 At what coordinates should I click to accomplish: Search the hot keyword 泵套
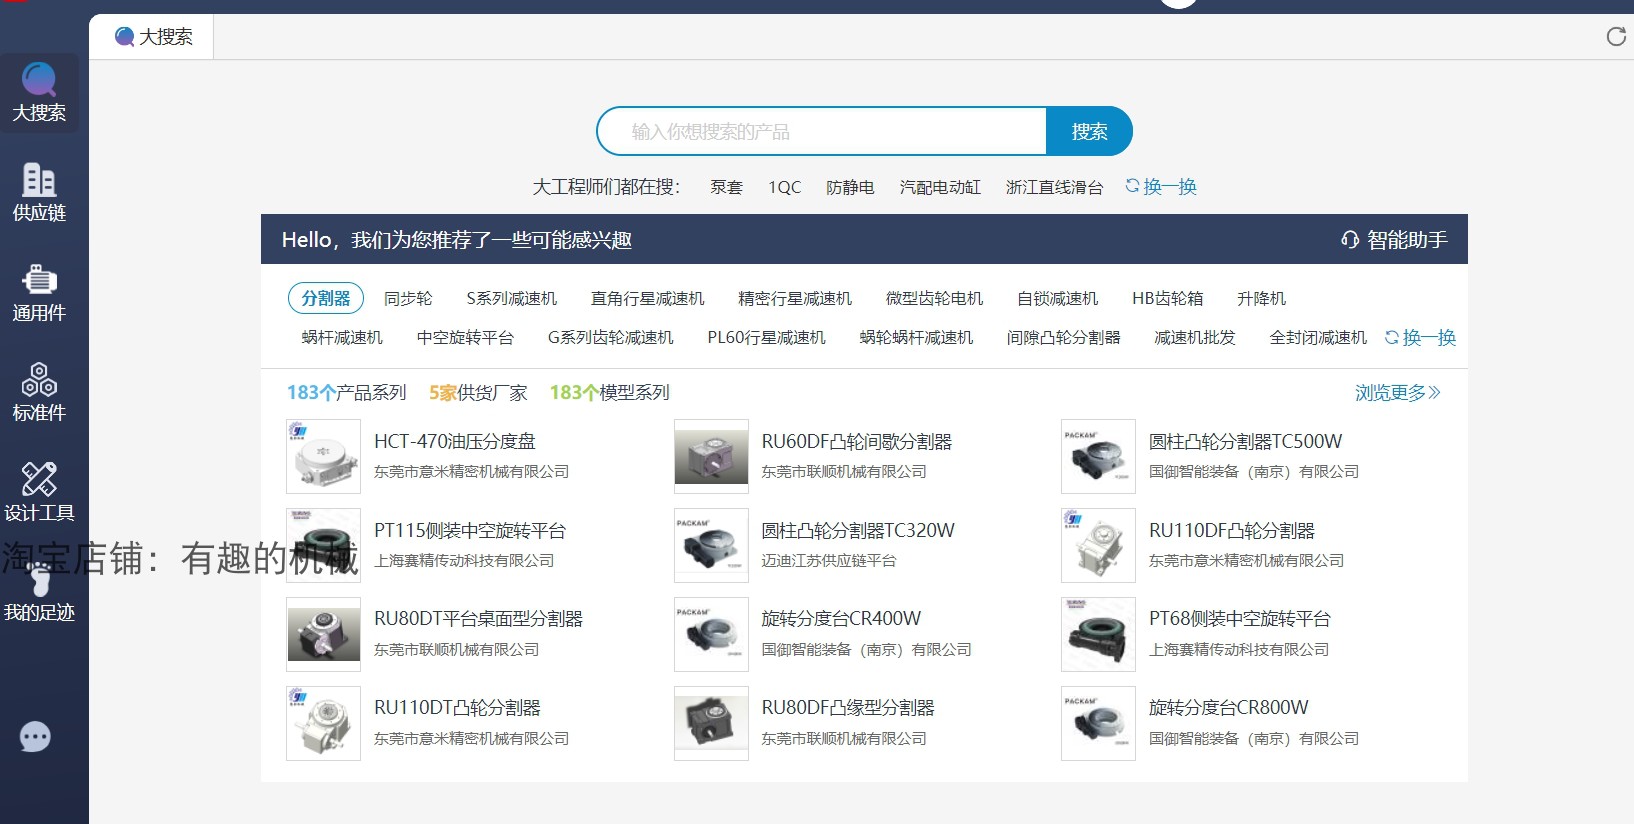pyautogui.click(x=726, y=187)
